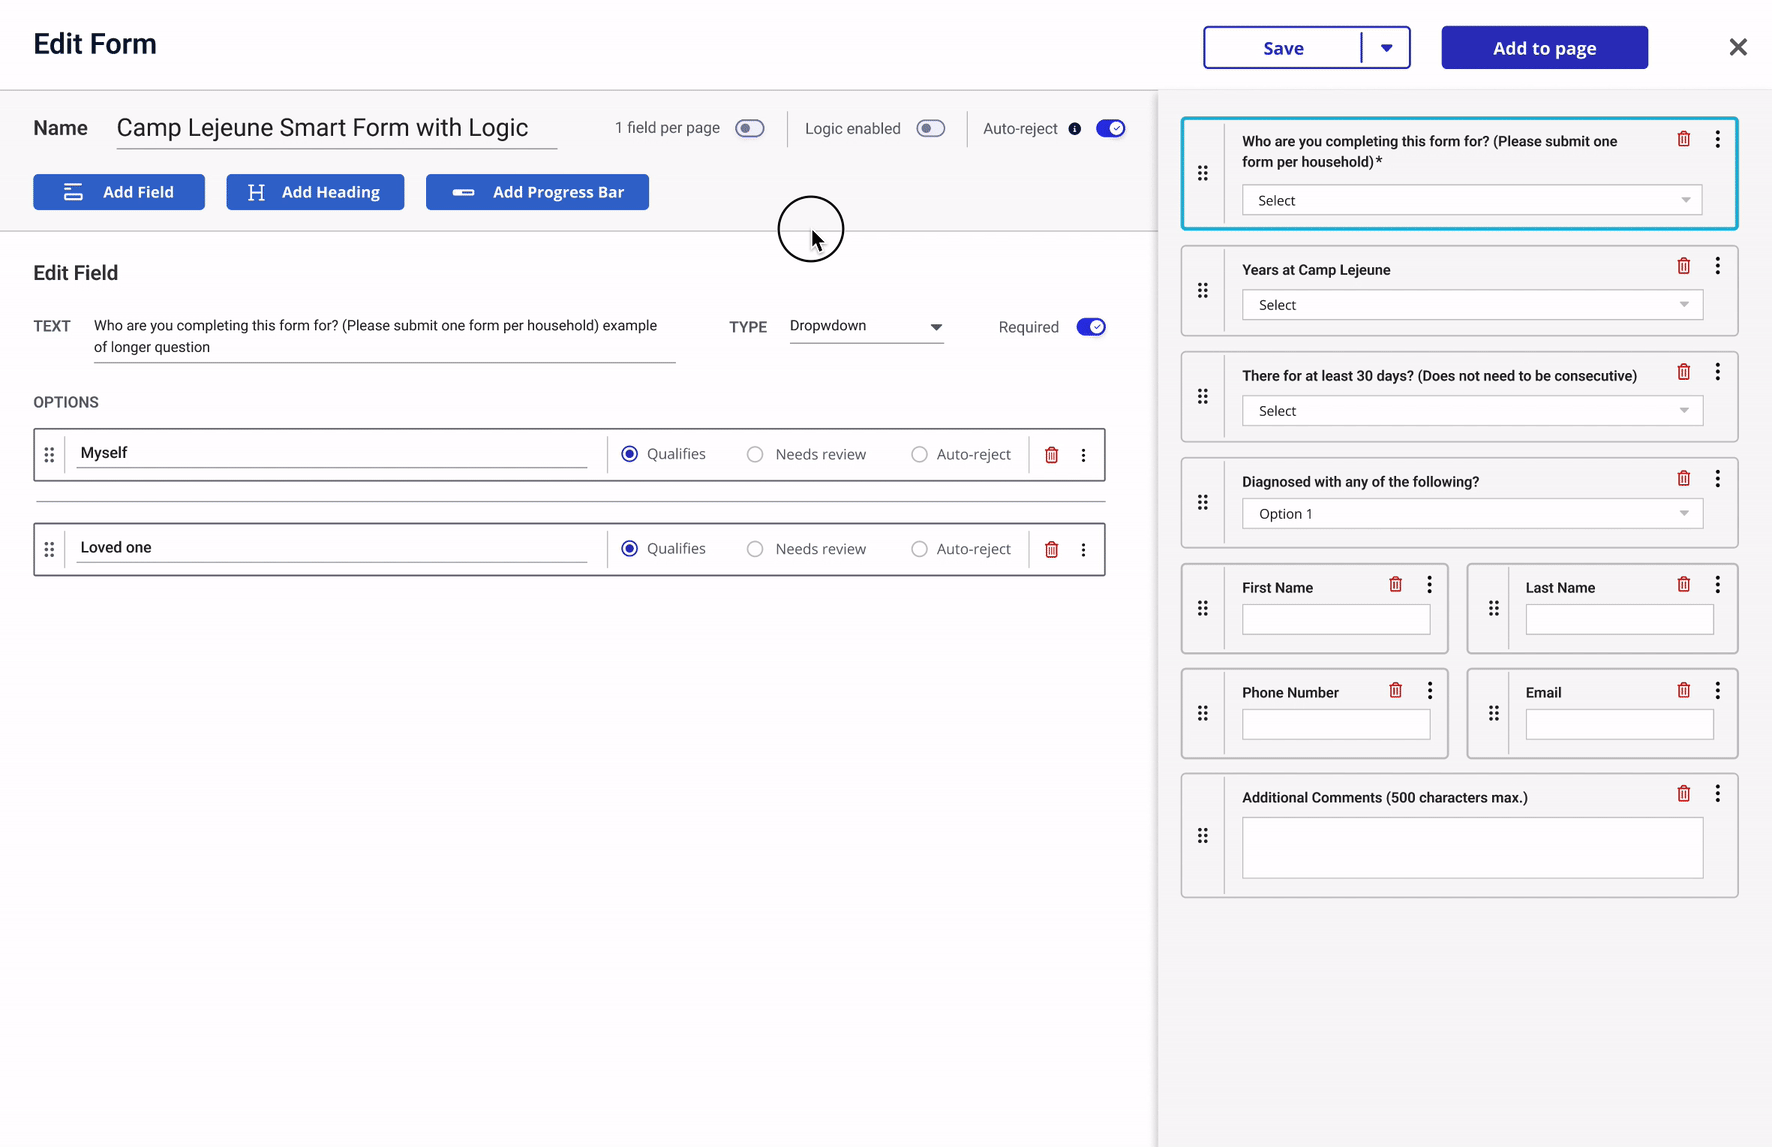Delete the 'Years at Camp Lejeune' field

point(1684,266)
